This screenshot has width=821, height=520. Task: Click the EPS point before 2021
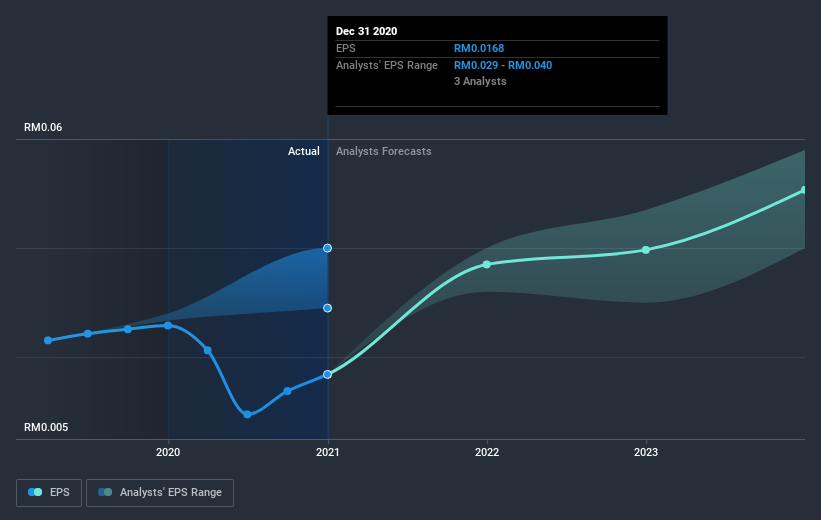pyautogui.click(x=287, y=391)
